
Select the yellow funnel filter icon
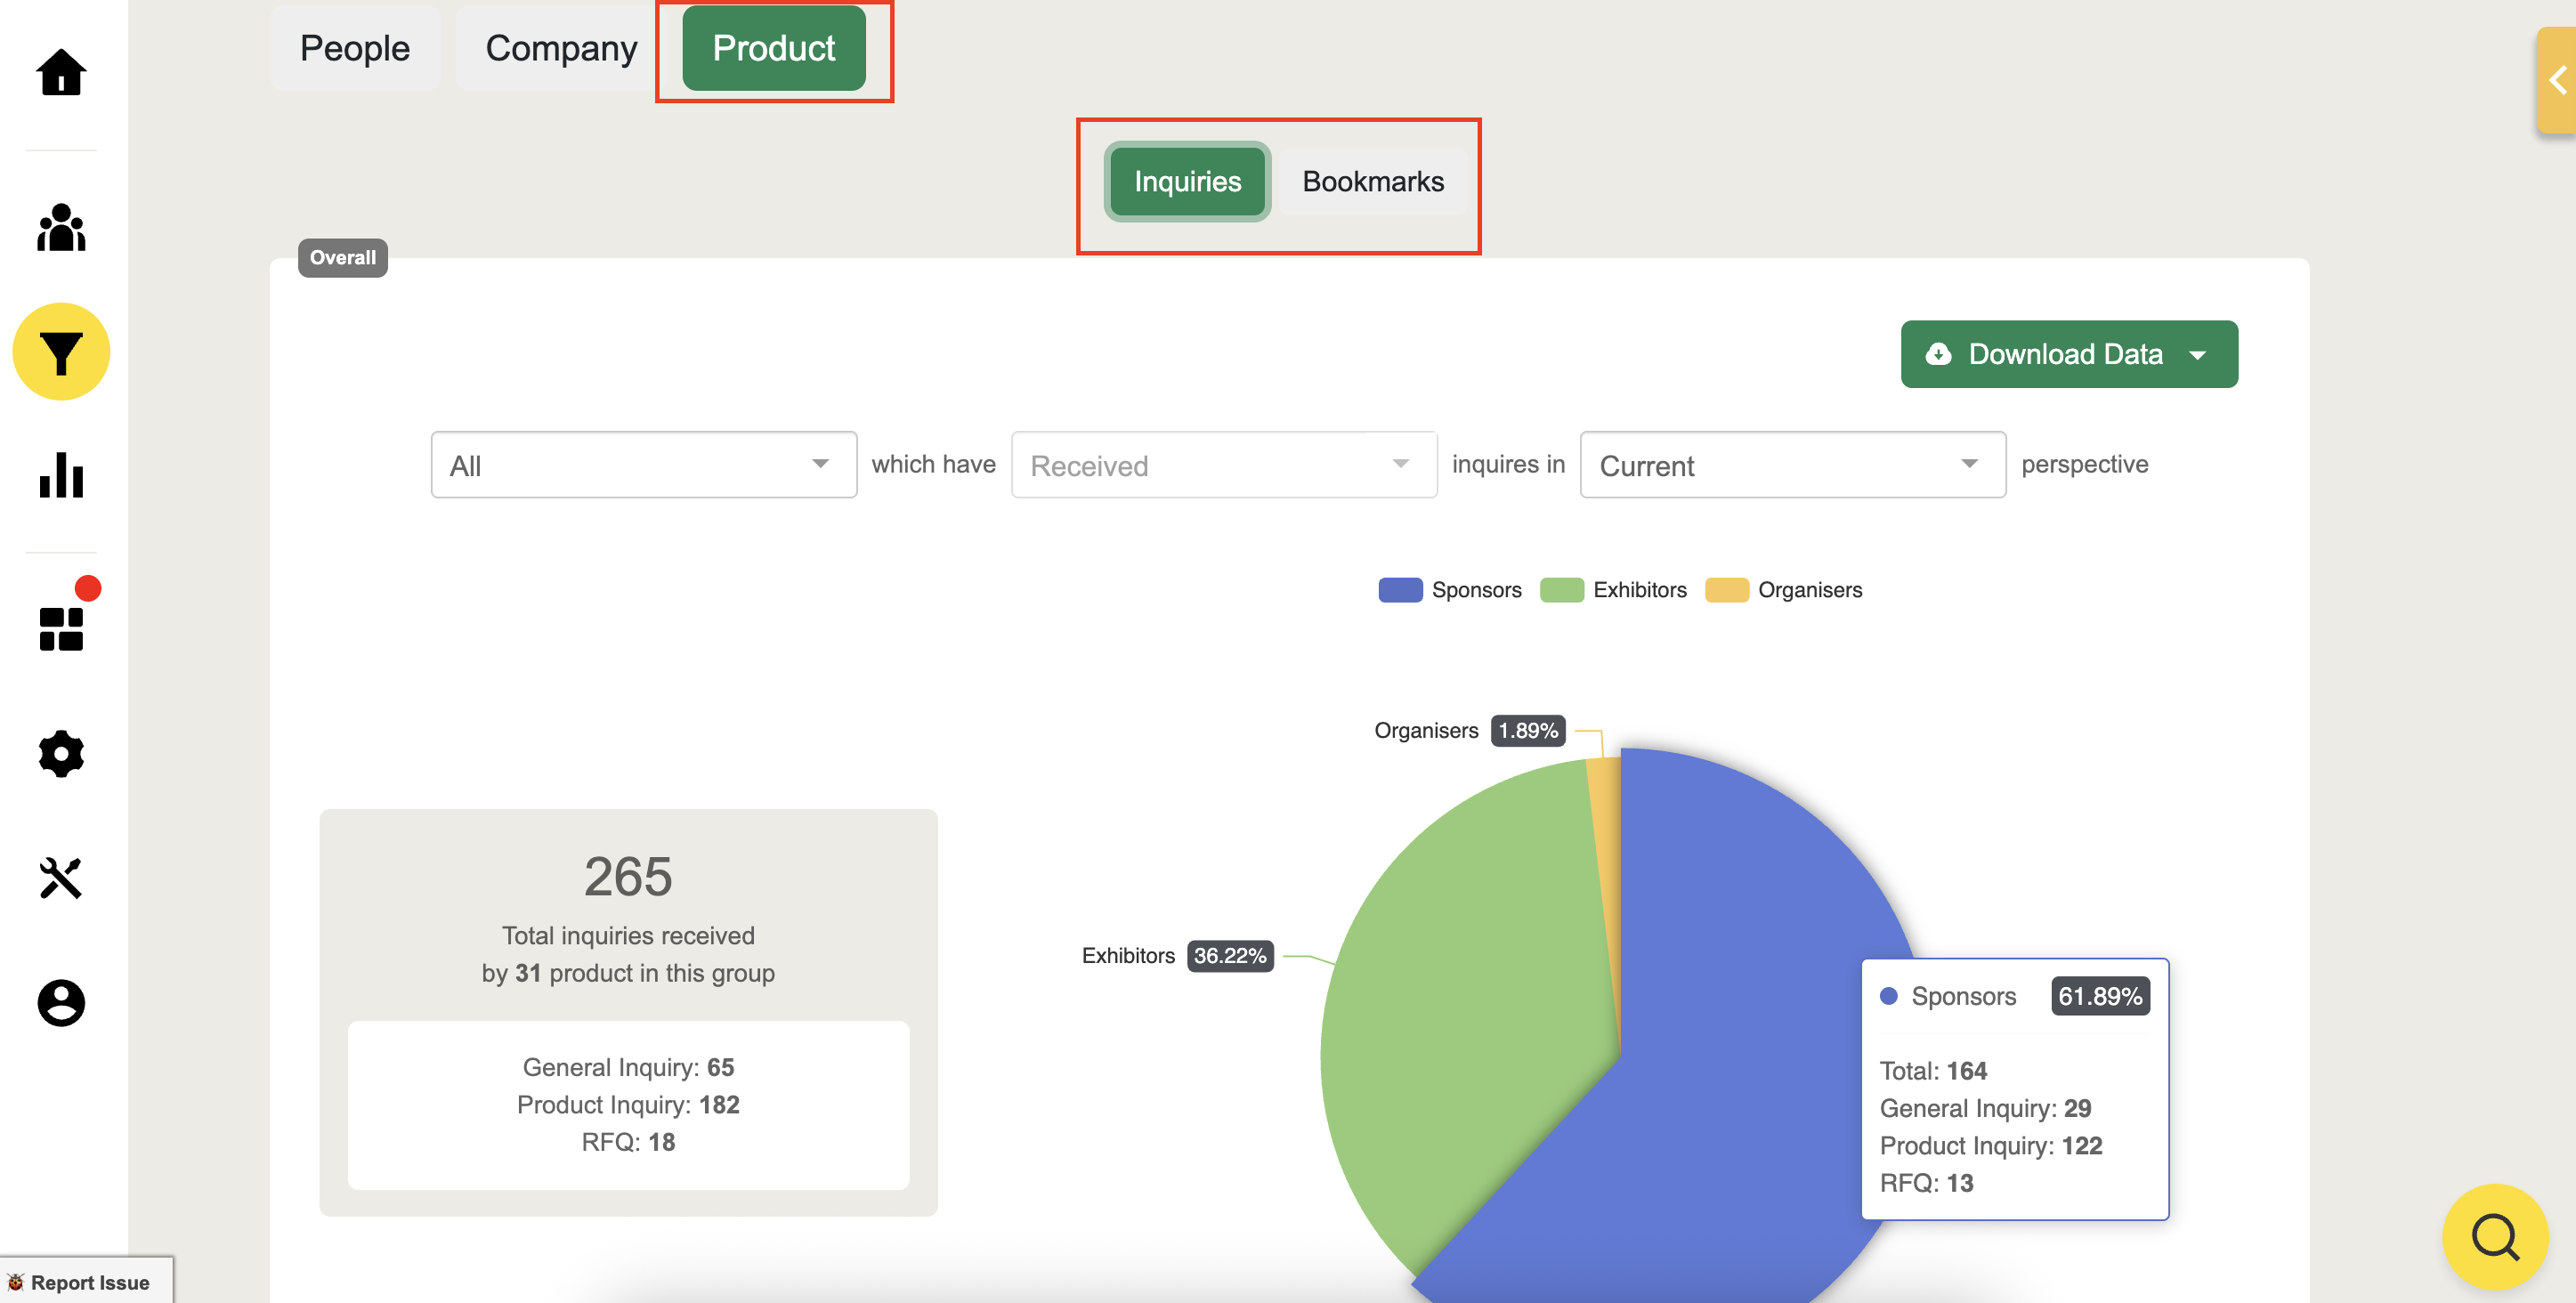(61, 352)
